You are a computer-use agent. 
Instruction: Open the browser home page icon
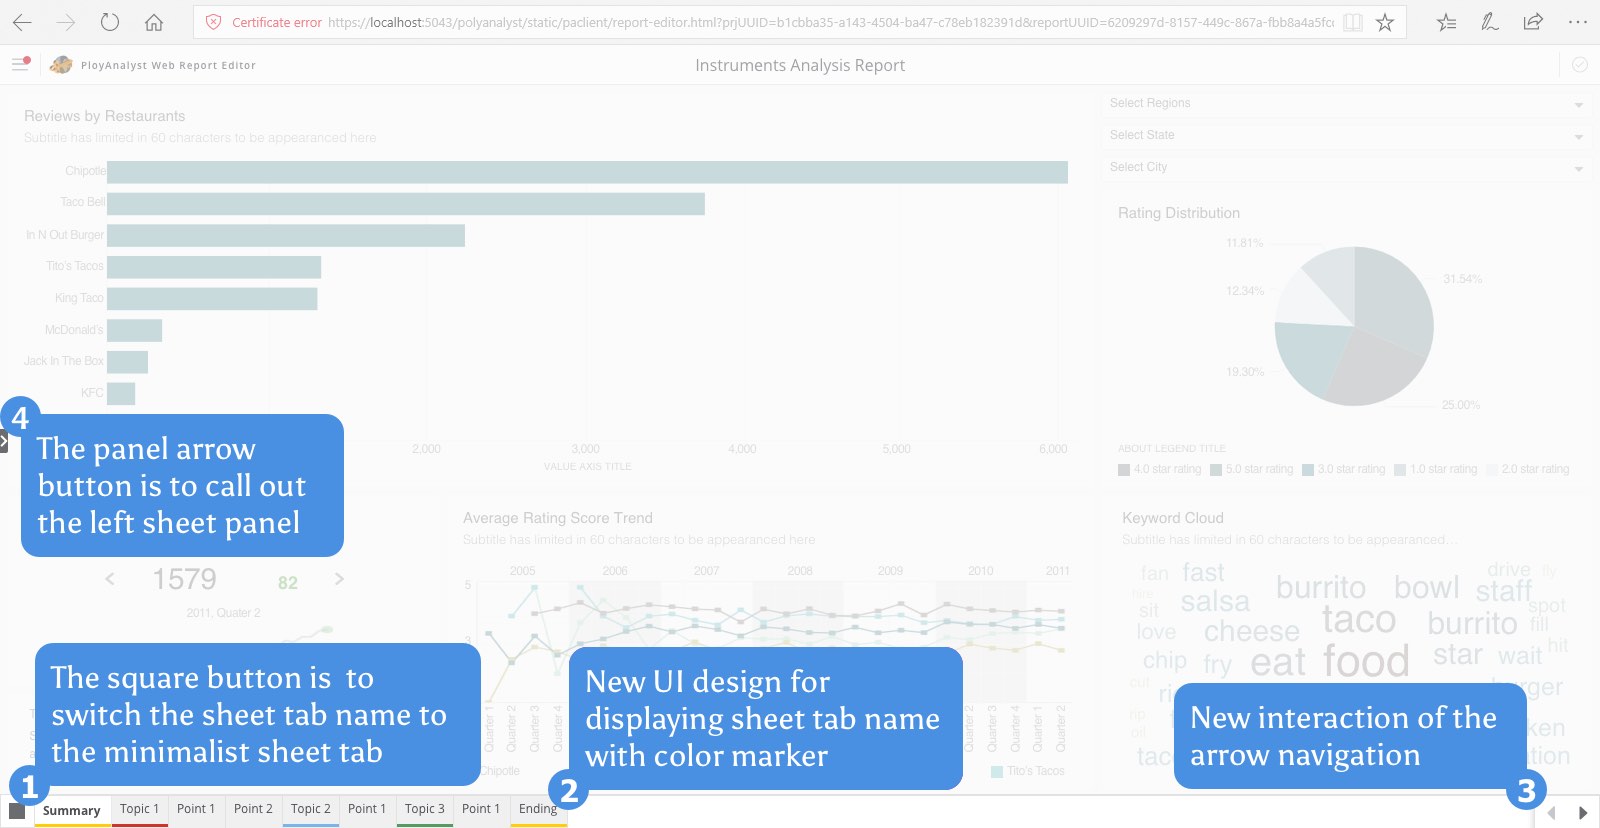tap(154, 22)
